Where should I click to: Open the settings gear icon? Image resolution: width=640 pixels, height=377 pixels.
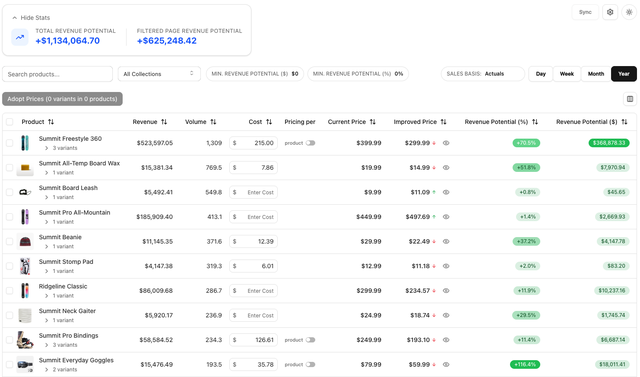610,12
